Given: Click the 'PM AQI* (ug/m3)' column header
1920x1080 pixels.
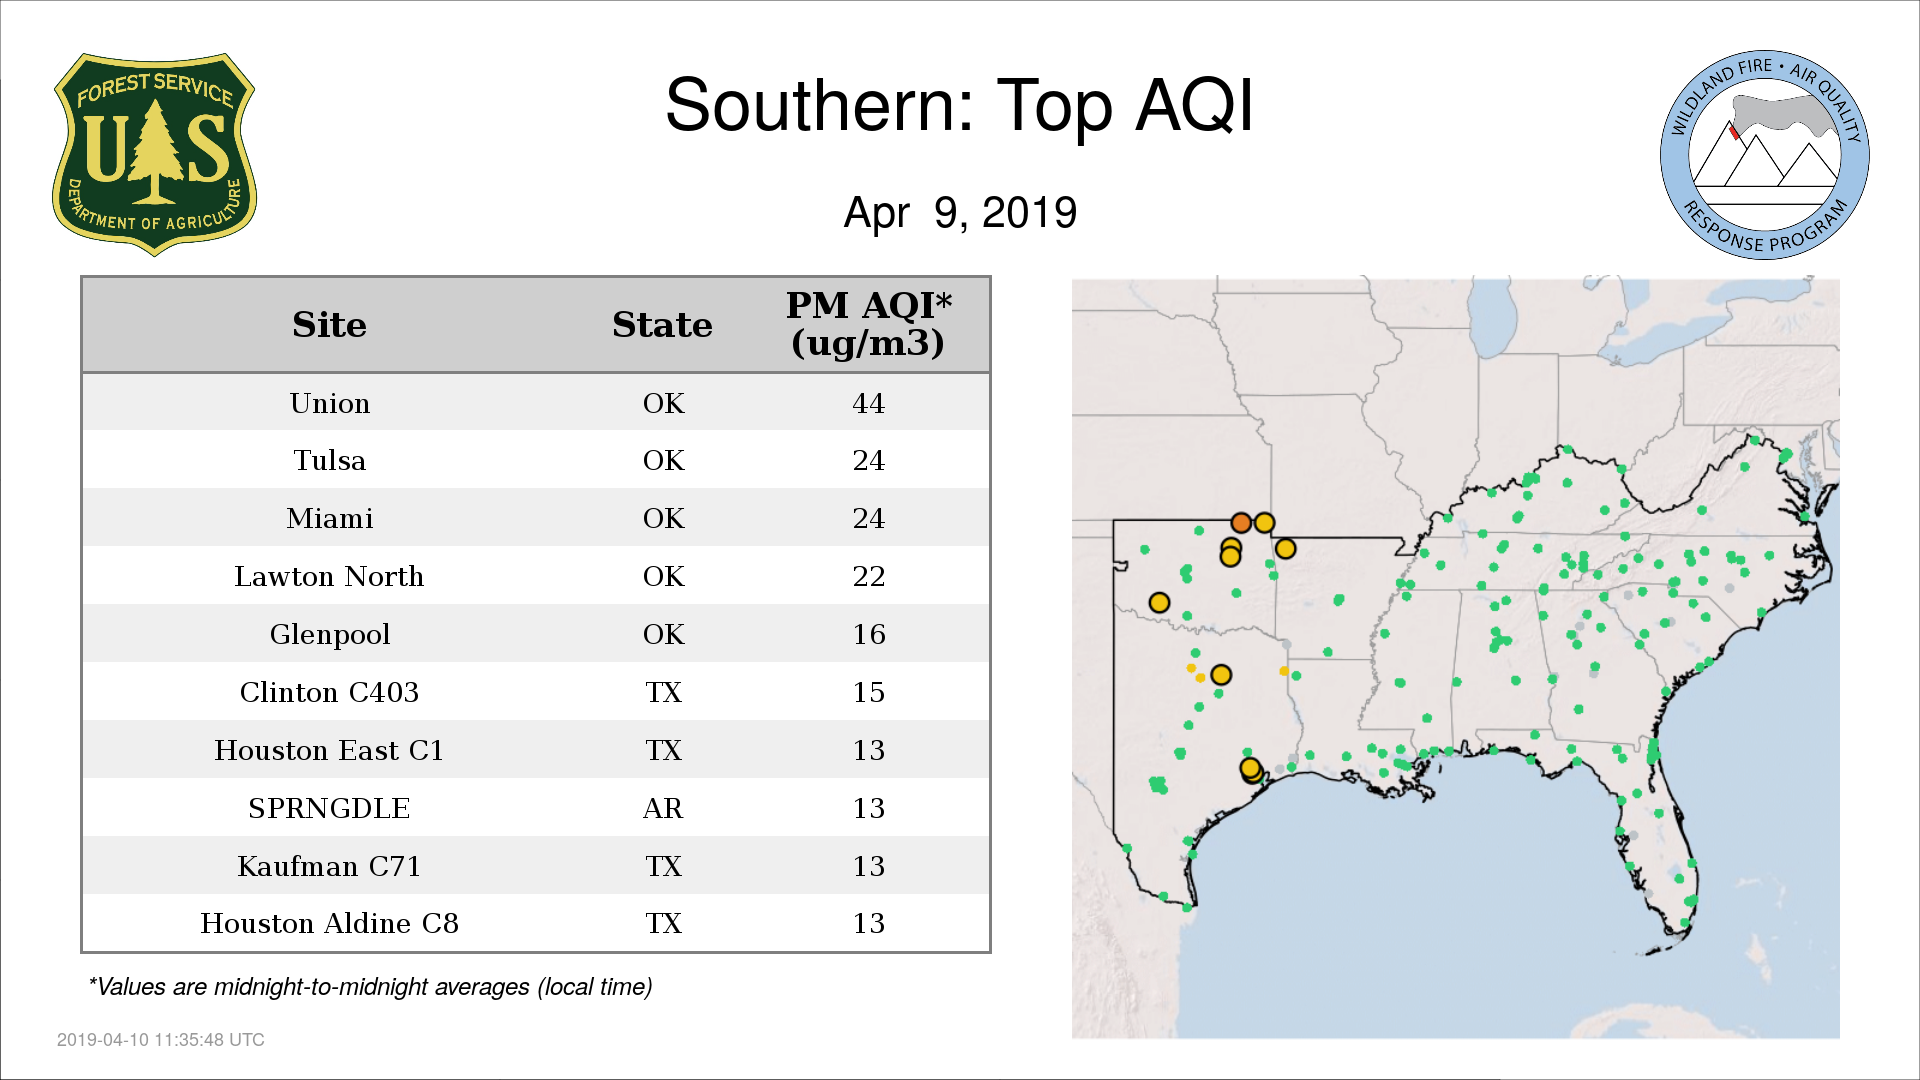Looking at the screenshot, I should point(868,324).
